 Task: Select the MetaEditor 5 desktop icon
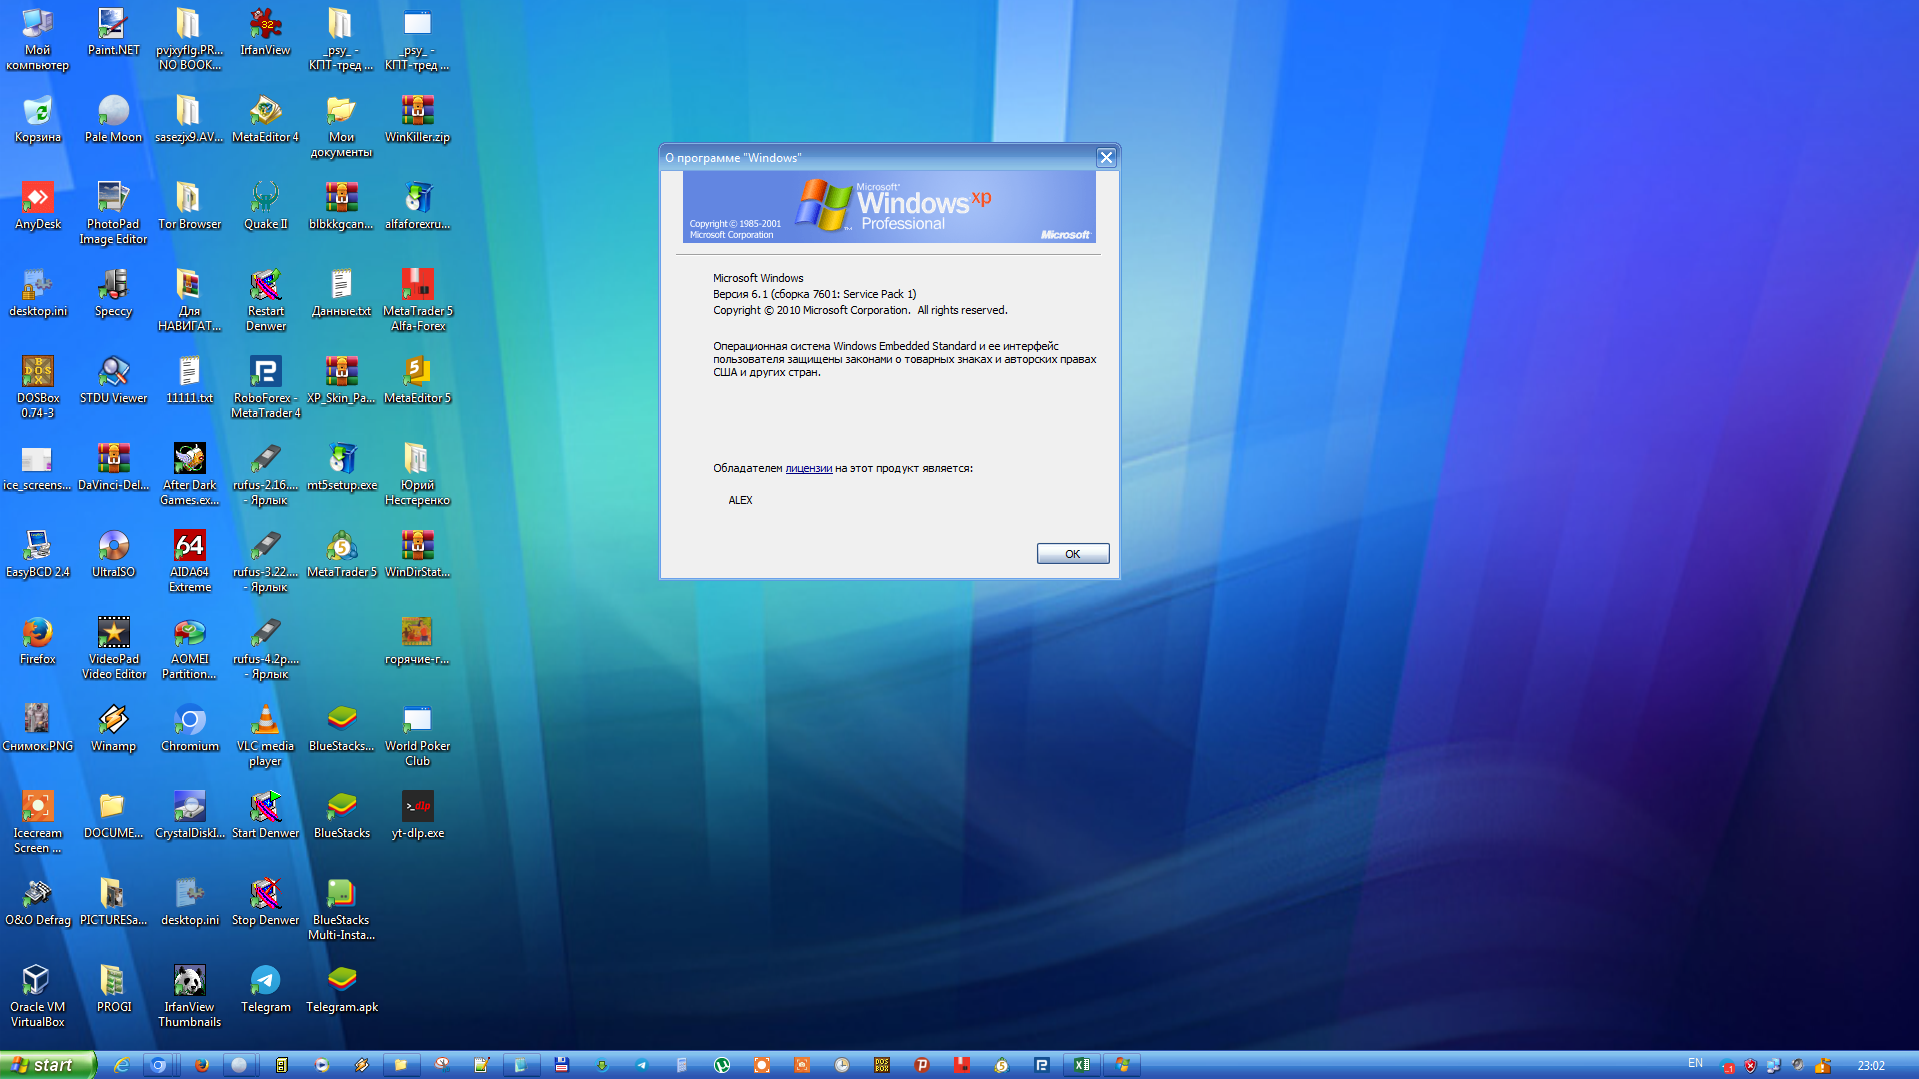click(x=417, y=381)
